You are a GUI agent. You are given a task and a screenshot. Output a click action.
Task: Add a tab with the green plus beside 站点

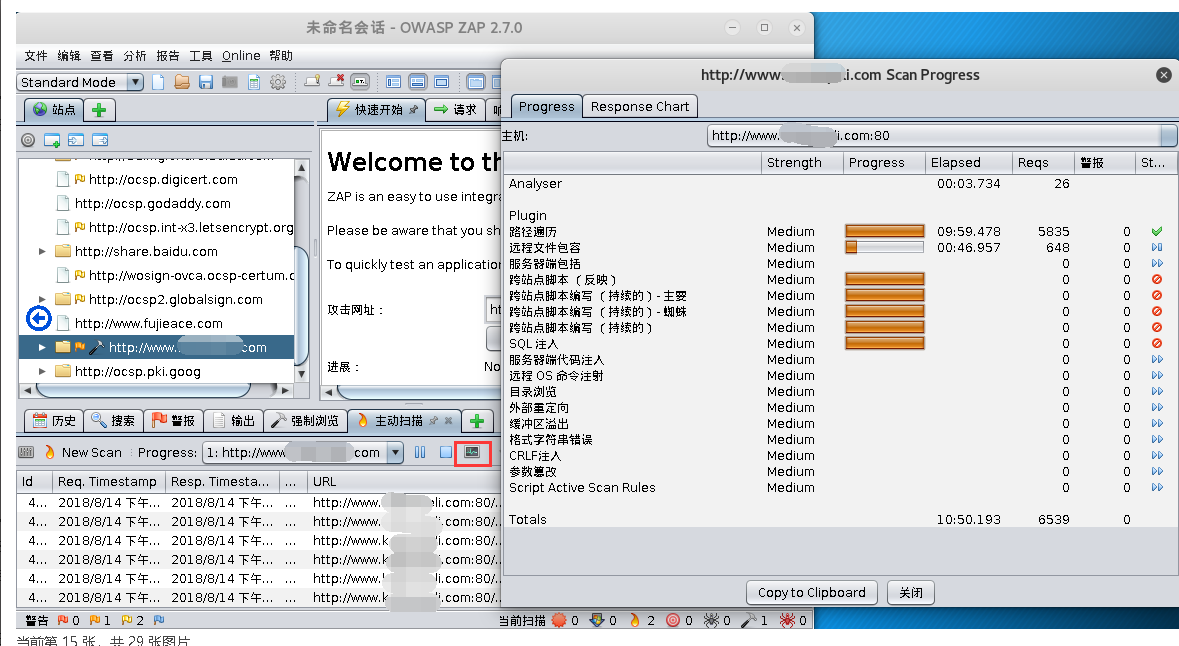point(99,110)
